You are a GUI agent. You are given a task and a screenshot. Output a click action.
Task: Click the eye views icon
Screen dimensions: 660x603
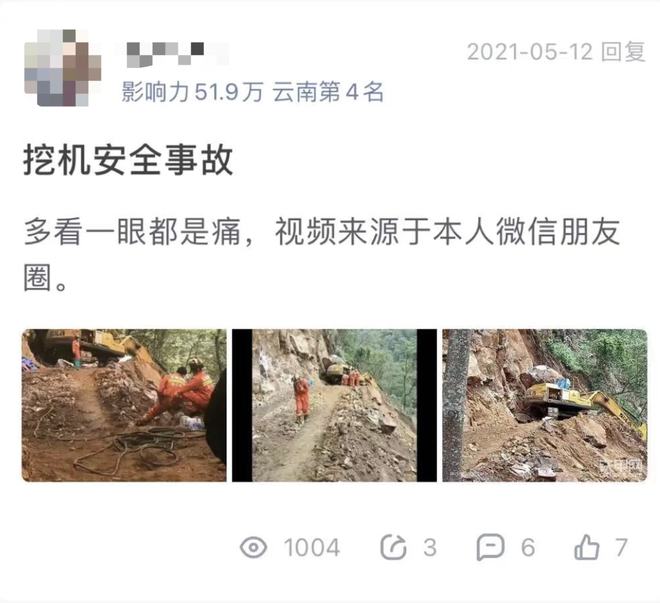pos(253,547)
